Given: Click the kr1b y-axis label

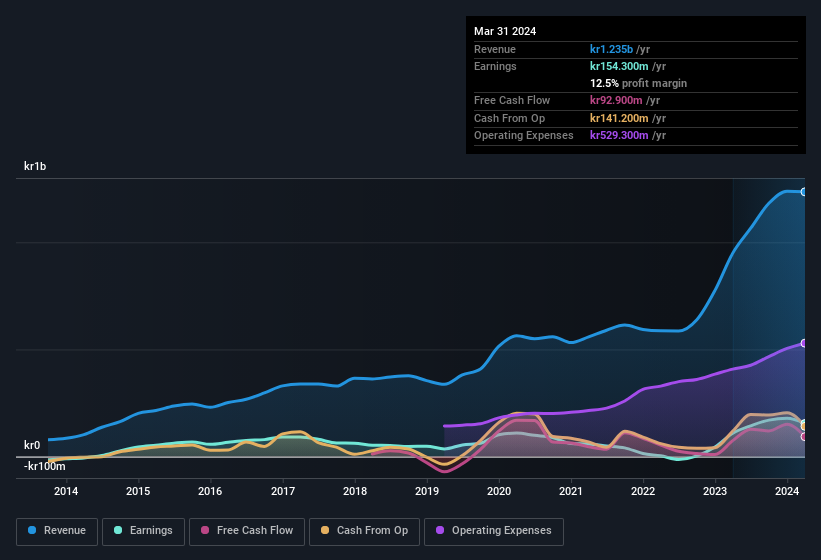Looking at the screenshot, I should point(36,167).
